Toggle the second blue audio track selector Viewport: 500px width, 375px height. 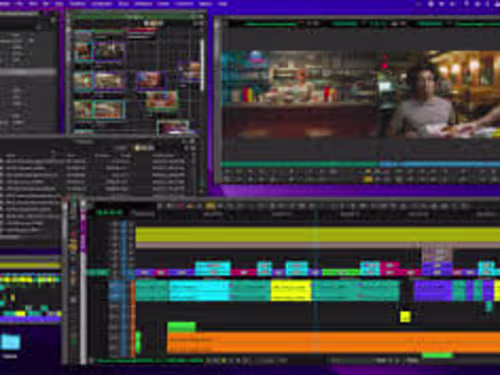pyautogui.click(x=115, y=295)
